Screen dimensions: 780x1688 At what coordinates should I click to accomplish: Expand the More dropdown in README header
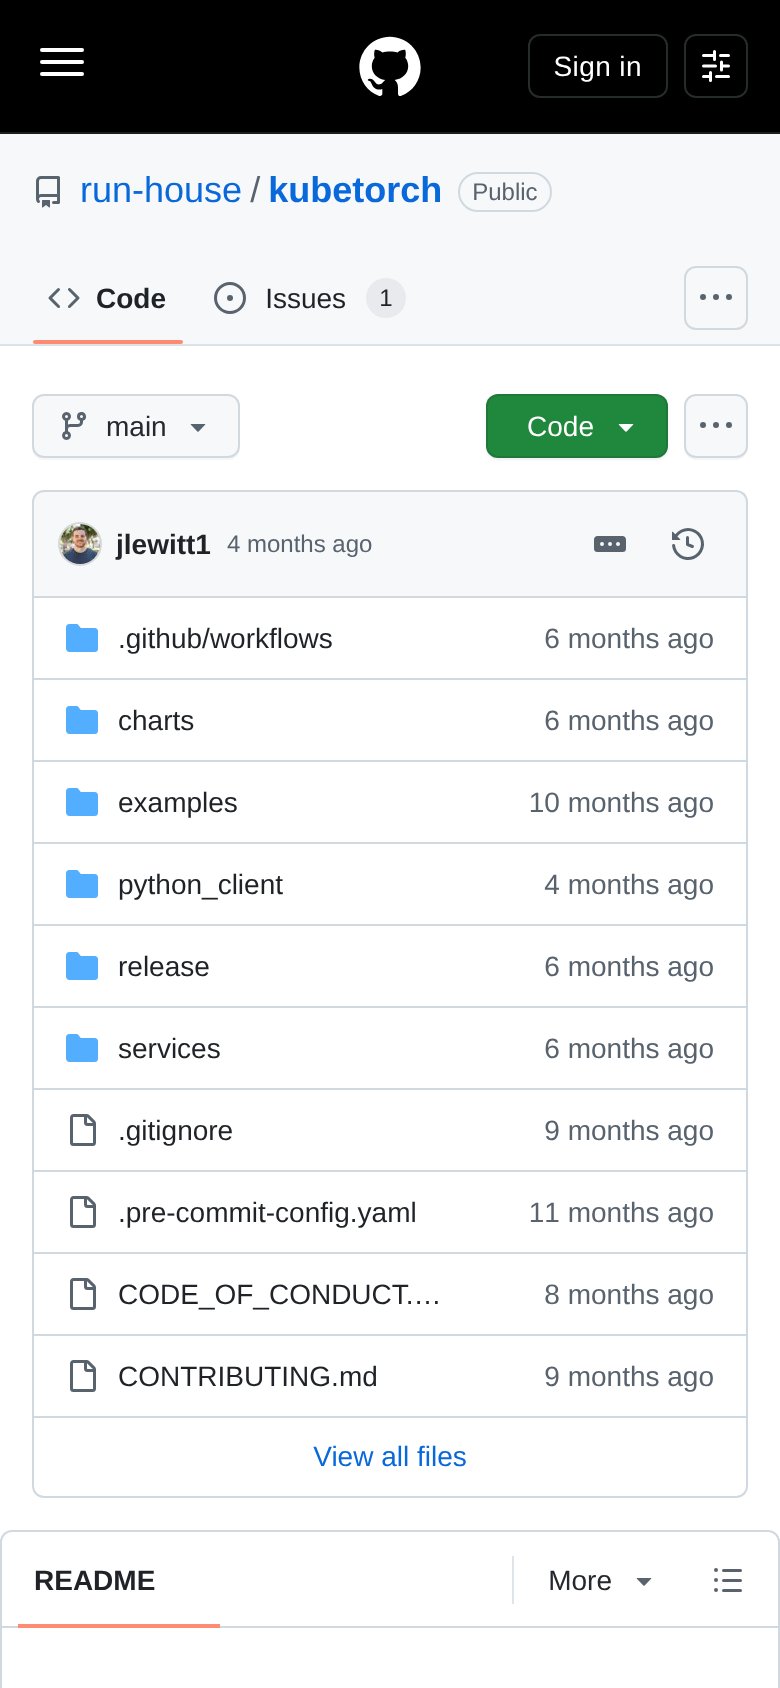pyautogui.click(x=600, y=1580)
